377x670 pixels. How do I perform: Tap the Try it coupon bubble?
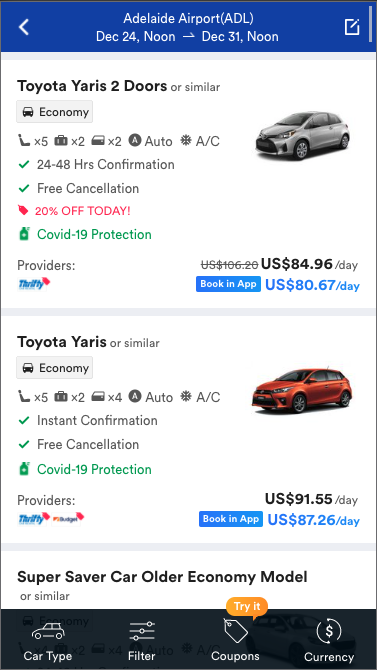(247, 607)
